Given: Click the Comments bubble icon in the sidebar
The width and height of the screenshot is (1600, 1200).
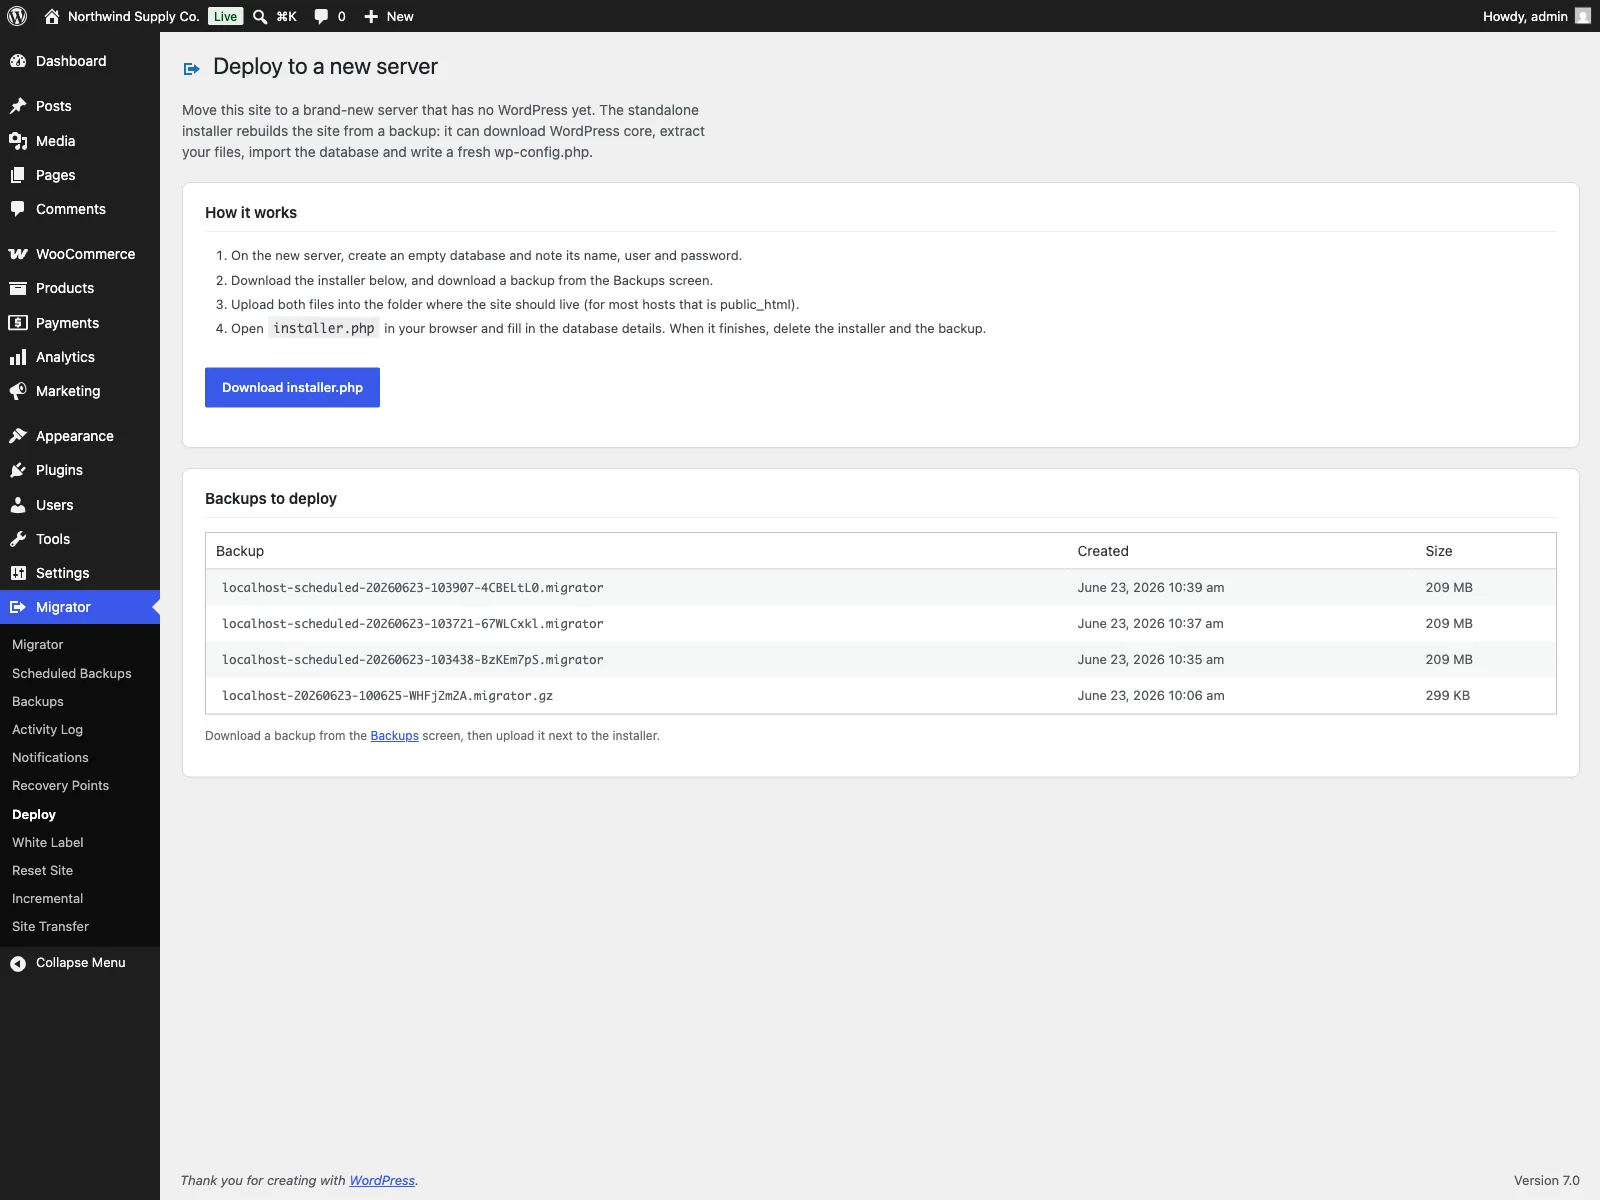Looking at the screenshot, I should click(x=18, y=209).
